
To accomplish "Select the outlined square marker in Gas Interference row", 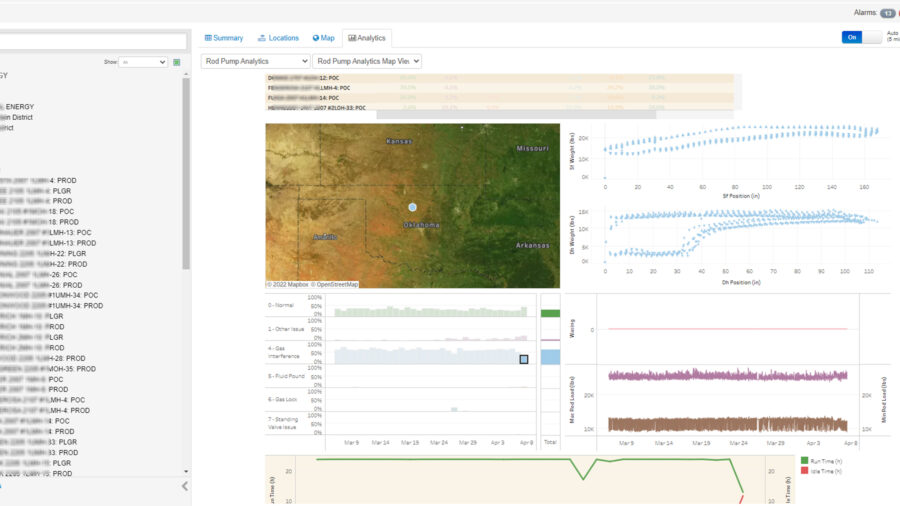I will click(x=523, y=359).
